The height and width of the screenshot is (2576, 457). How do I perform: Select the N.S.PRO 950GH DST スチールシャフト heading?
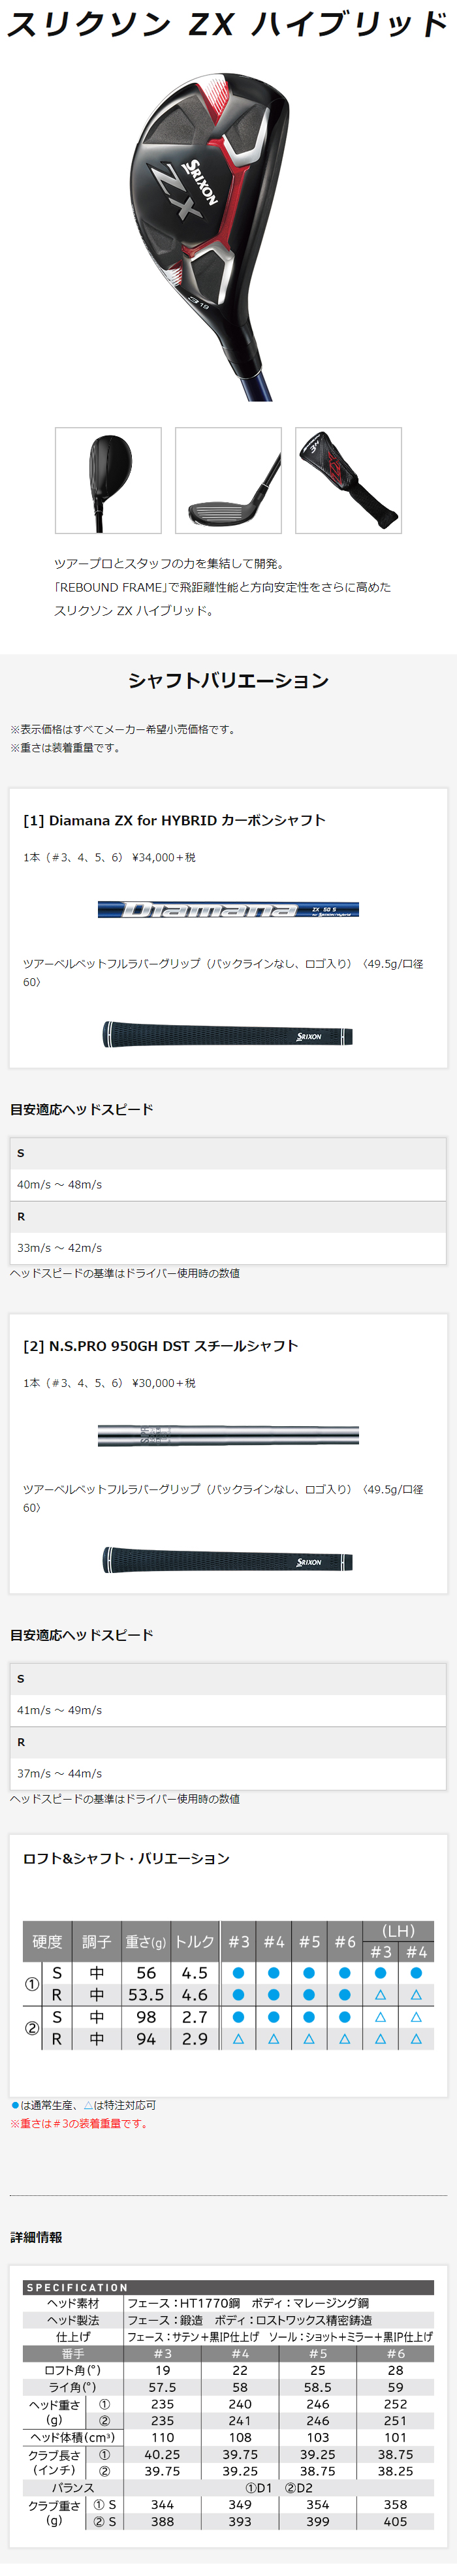(x=160, y=1346)
